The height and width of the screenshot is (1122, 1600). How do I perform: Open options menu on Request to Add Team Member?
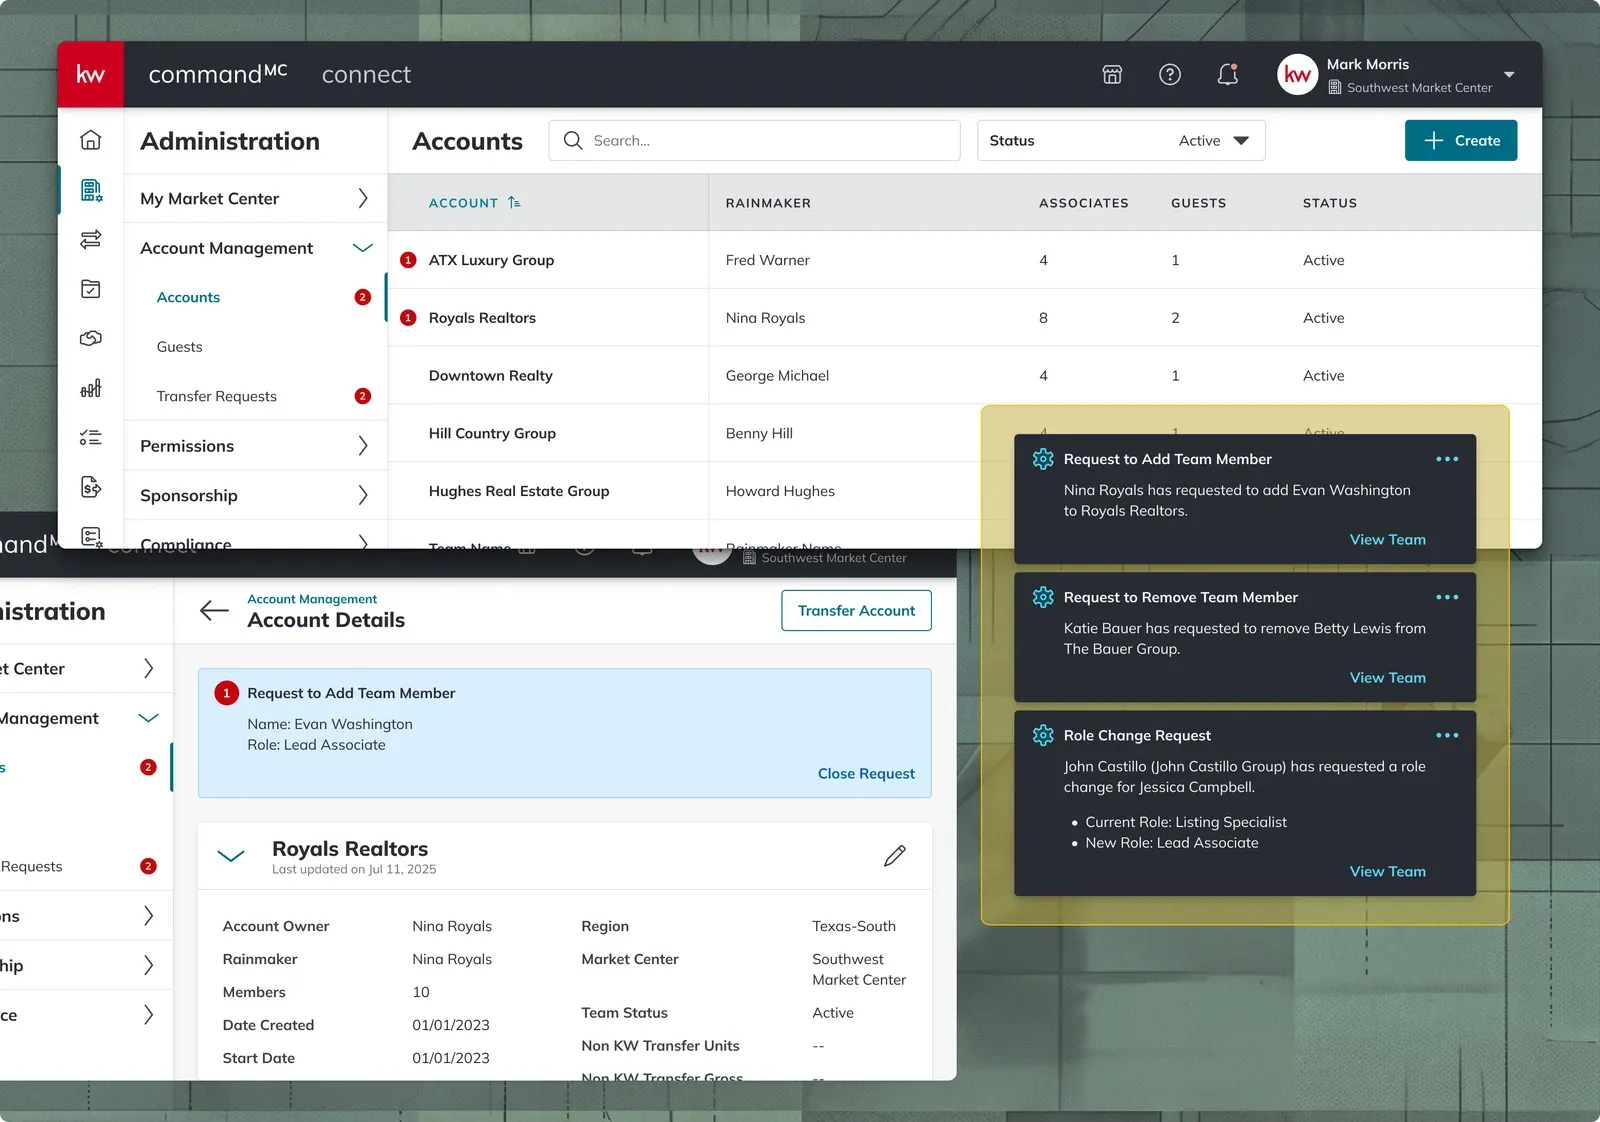tap(1447, 459)
